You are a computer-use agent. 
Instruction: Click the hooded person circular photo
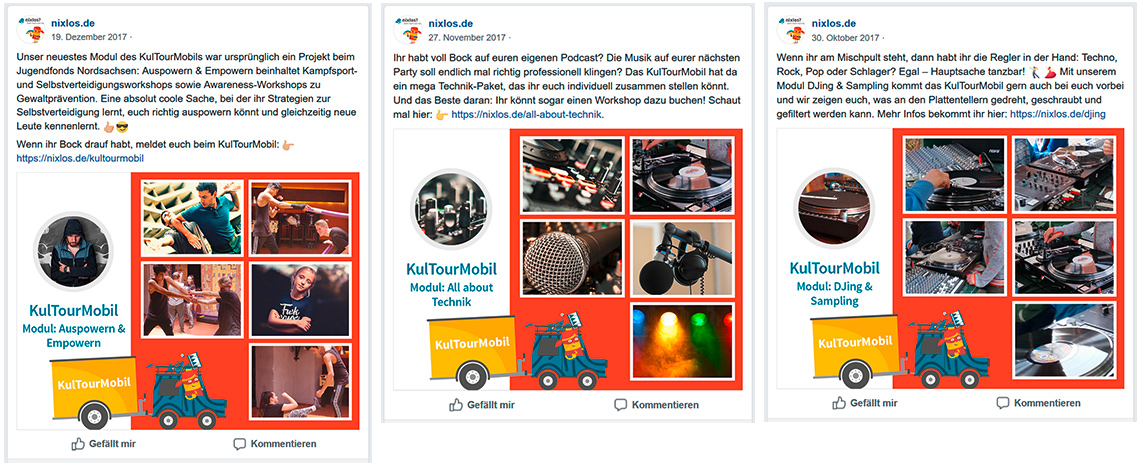(x=73, y=251)
